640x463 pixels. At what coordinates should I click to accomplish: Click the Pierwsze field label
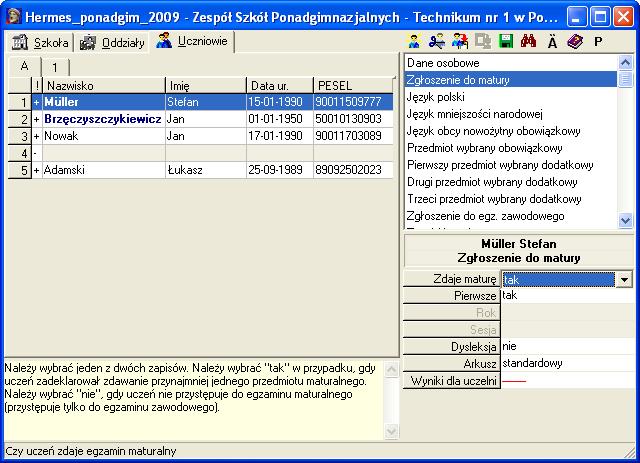click(x=451, y=296)
